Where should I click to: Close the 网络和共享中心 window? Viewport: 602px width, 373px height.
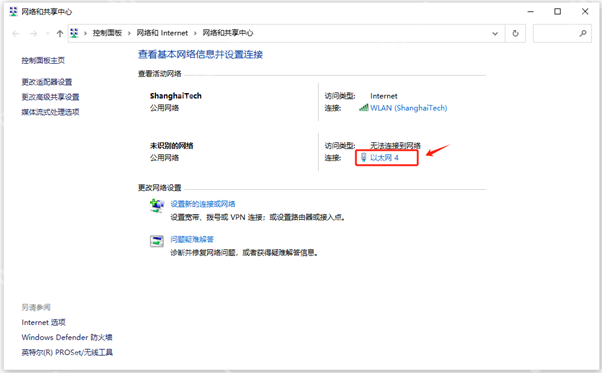[585, 12]
